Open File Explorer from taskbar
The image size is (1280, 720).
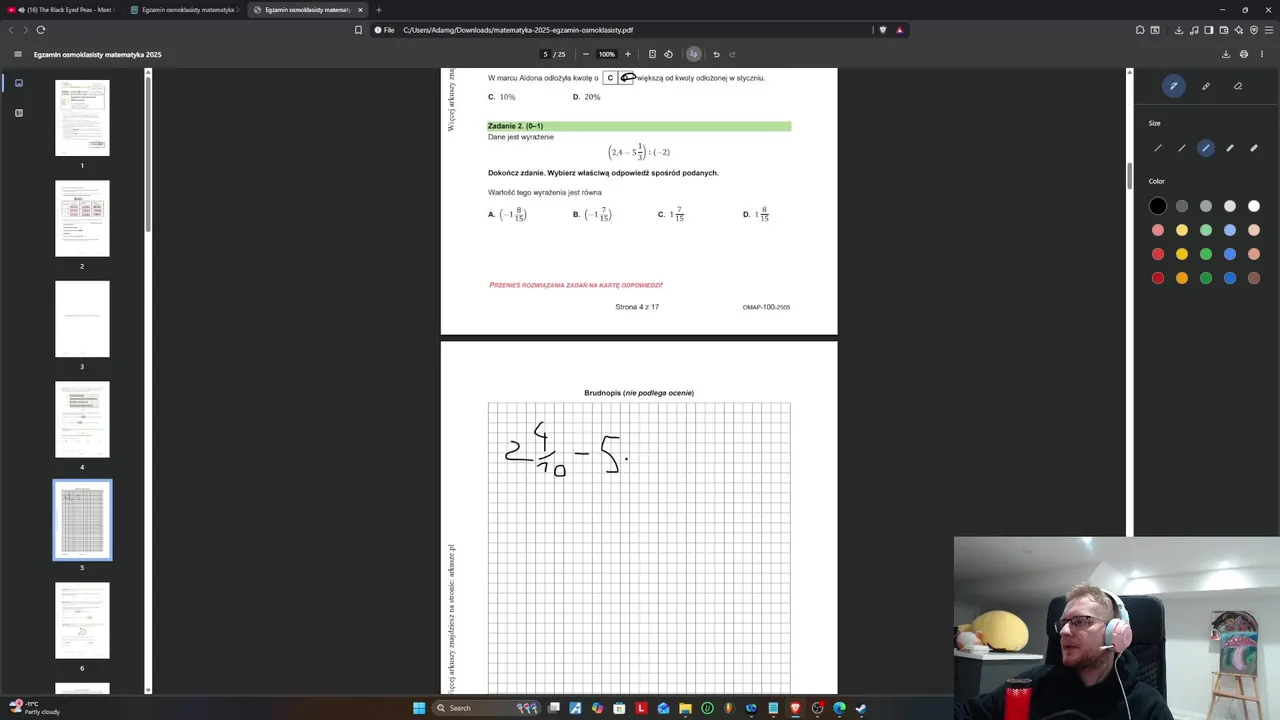pyautogui.click(x=685, y=708)
